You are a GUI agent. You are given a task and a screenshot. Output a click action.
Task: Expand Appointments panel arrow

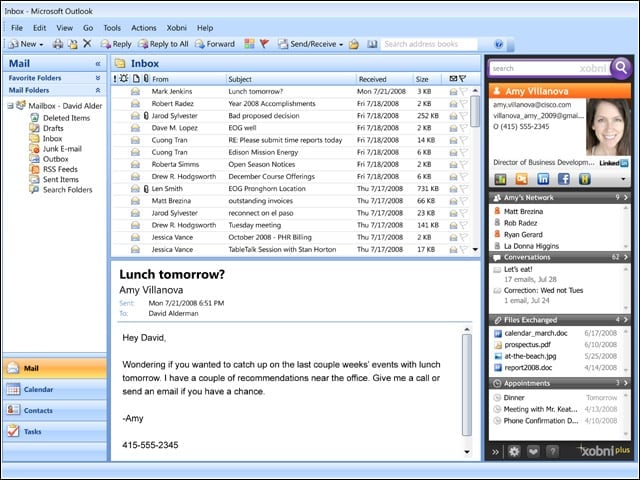point(626,383)
